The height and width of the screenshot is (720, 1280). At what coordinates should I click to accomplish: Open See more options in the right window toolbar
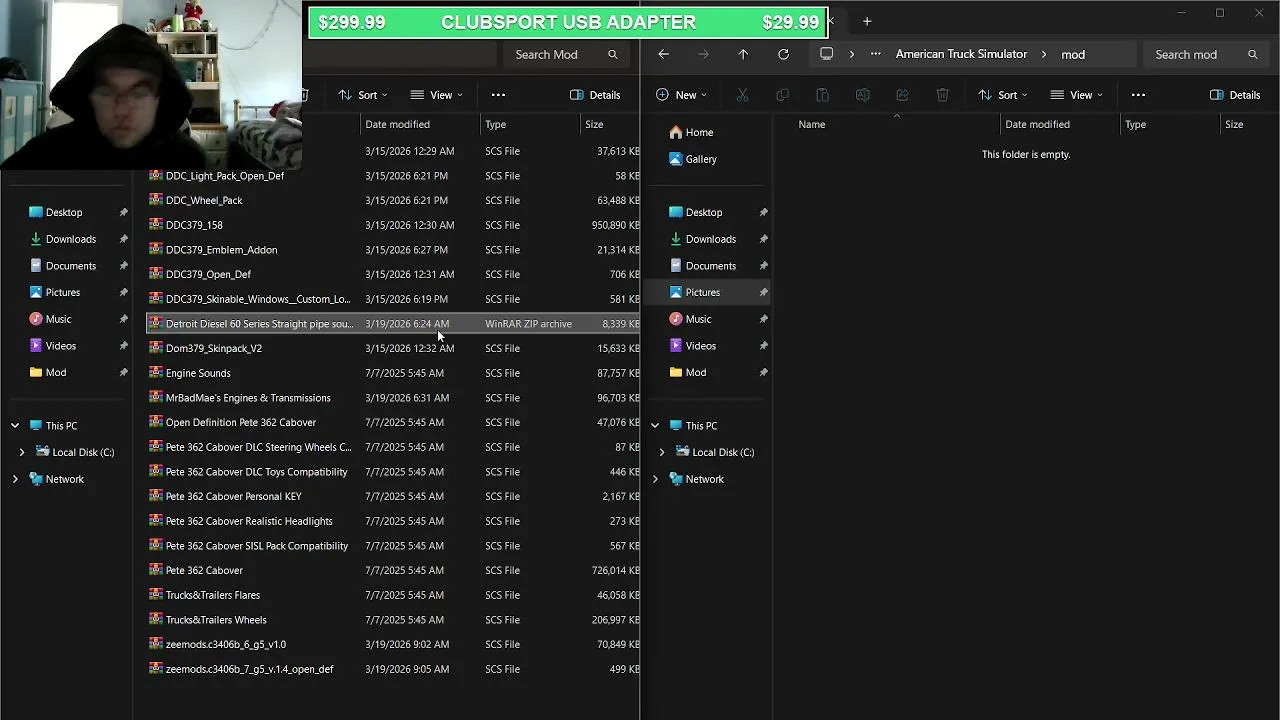(1138, 95)
